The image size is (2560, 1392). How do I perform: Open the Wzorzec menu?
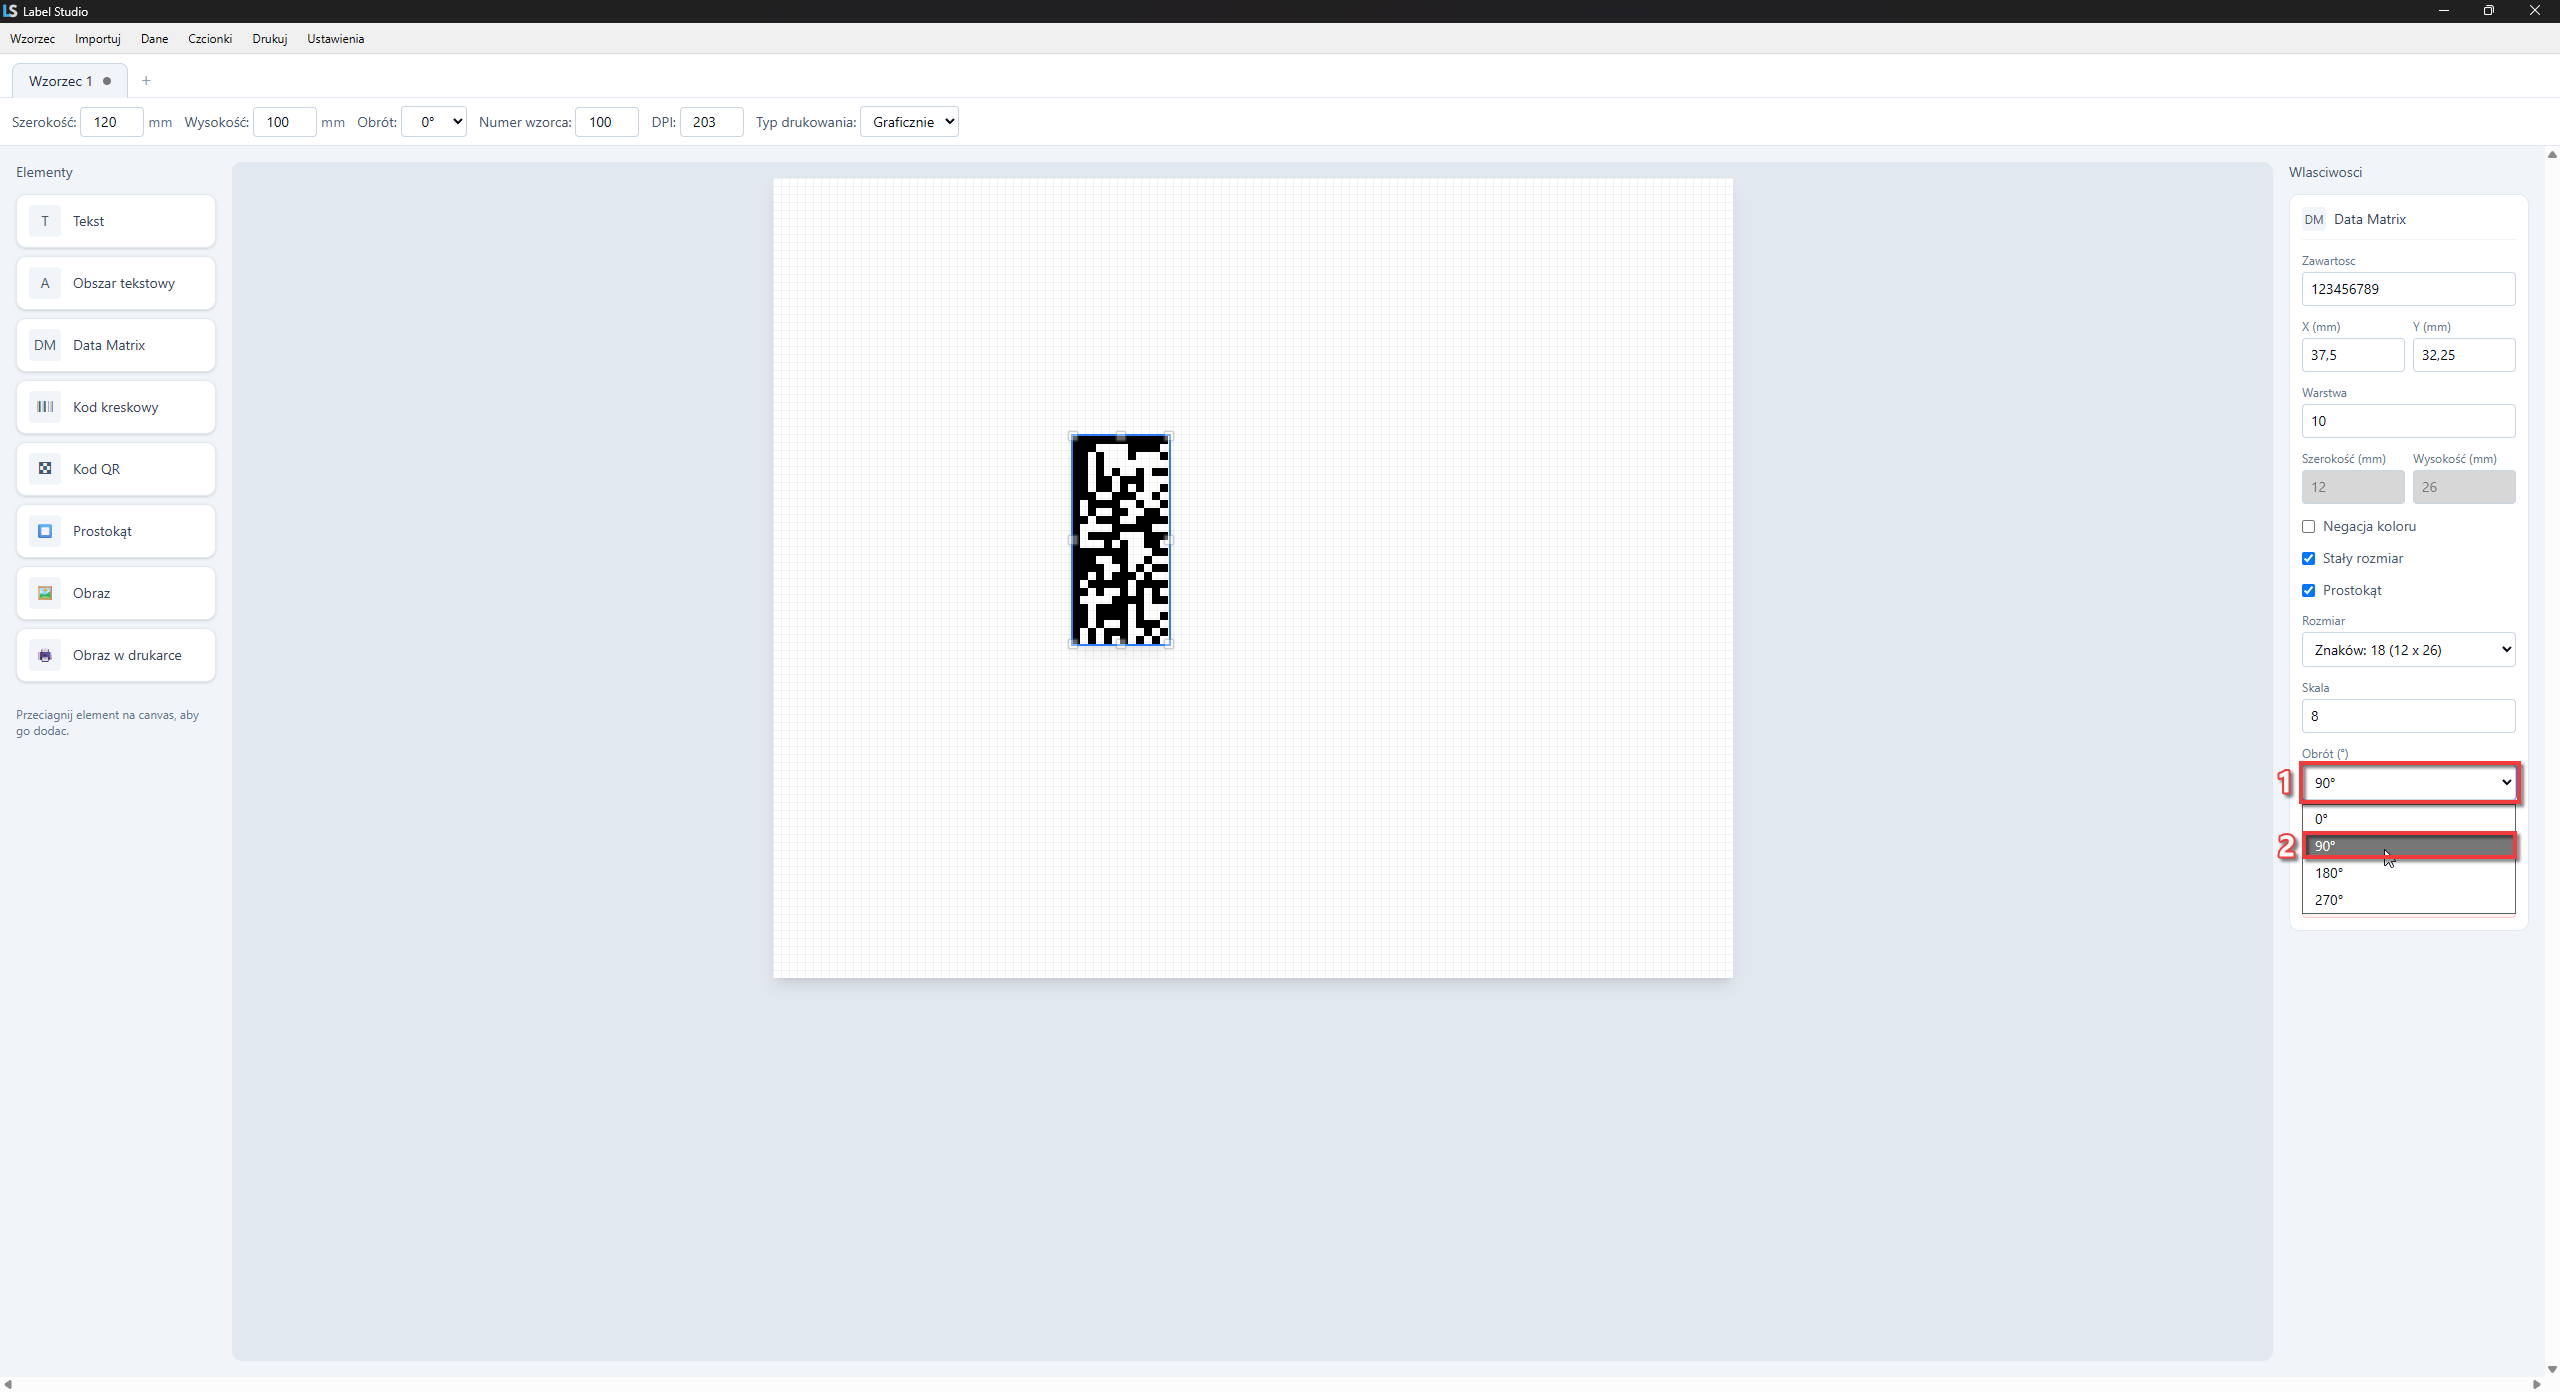[32, 39]
